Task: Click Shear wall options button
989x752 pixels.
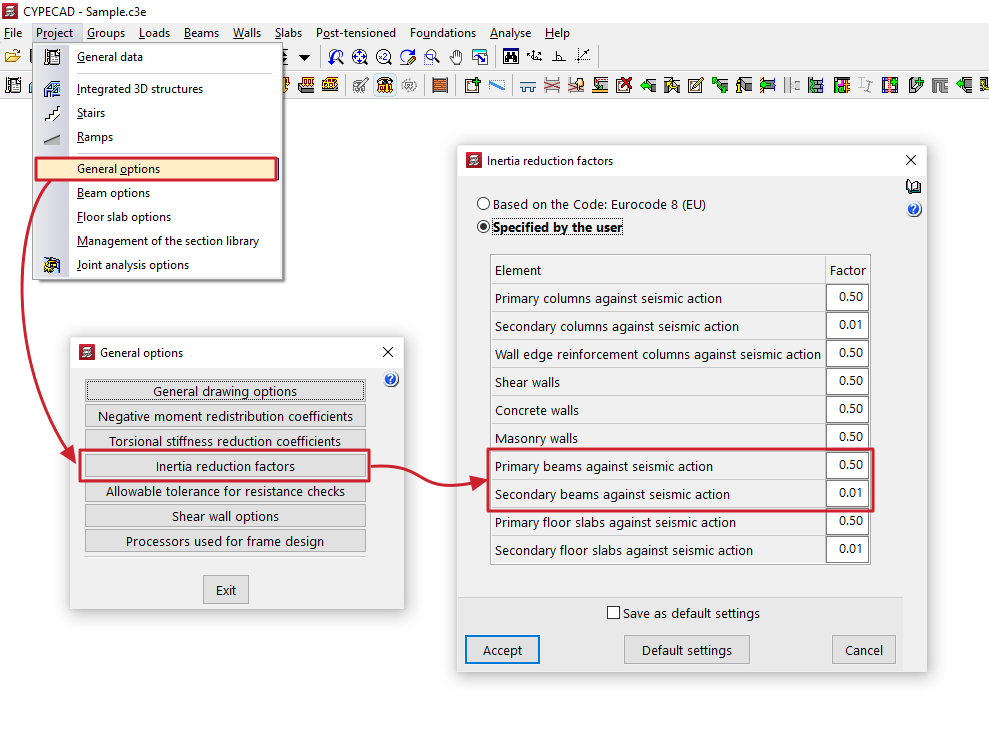Action: (225, 516)
